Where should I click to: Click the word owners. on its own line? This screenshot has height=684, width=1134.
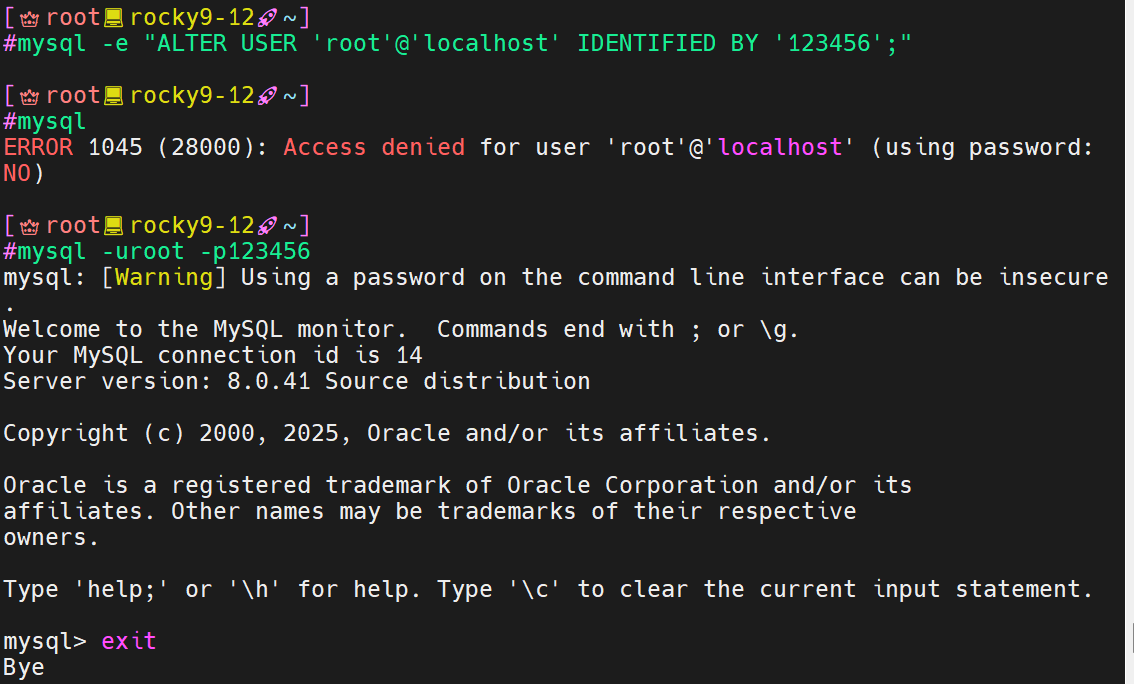51,538
